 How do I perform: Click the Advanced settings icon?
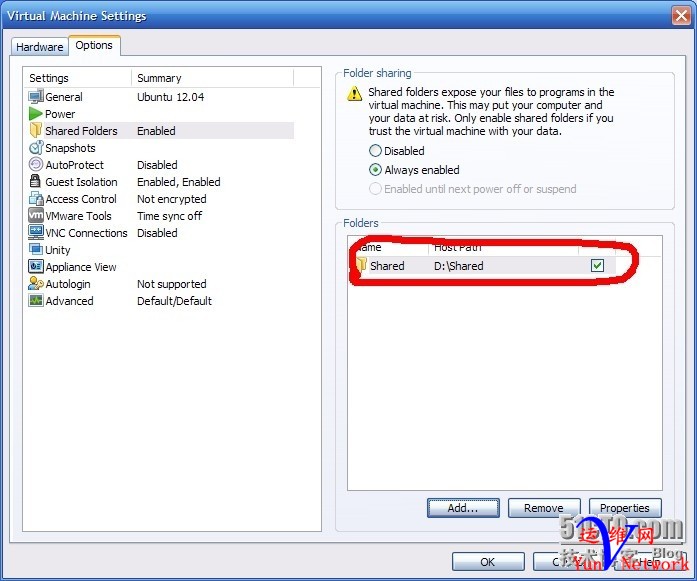36,301
